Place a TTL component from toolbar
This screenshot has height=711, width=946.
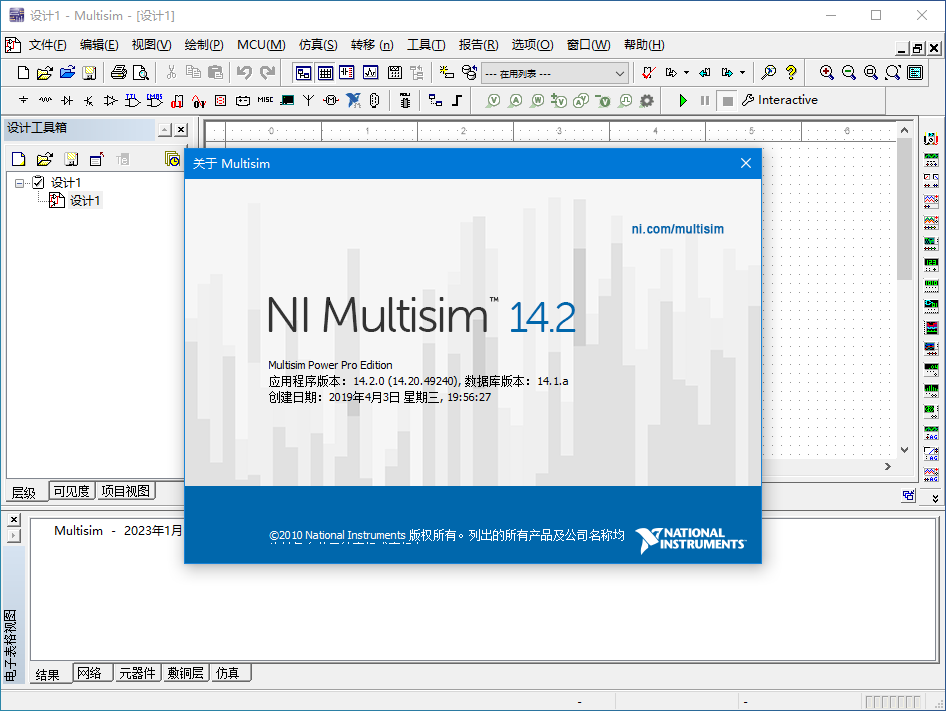(132, 100)
